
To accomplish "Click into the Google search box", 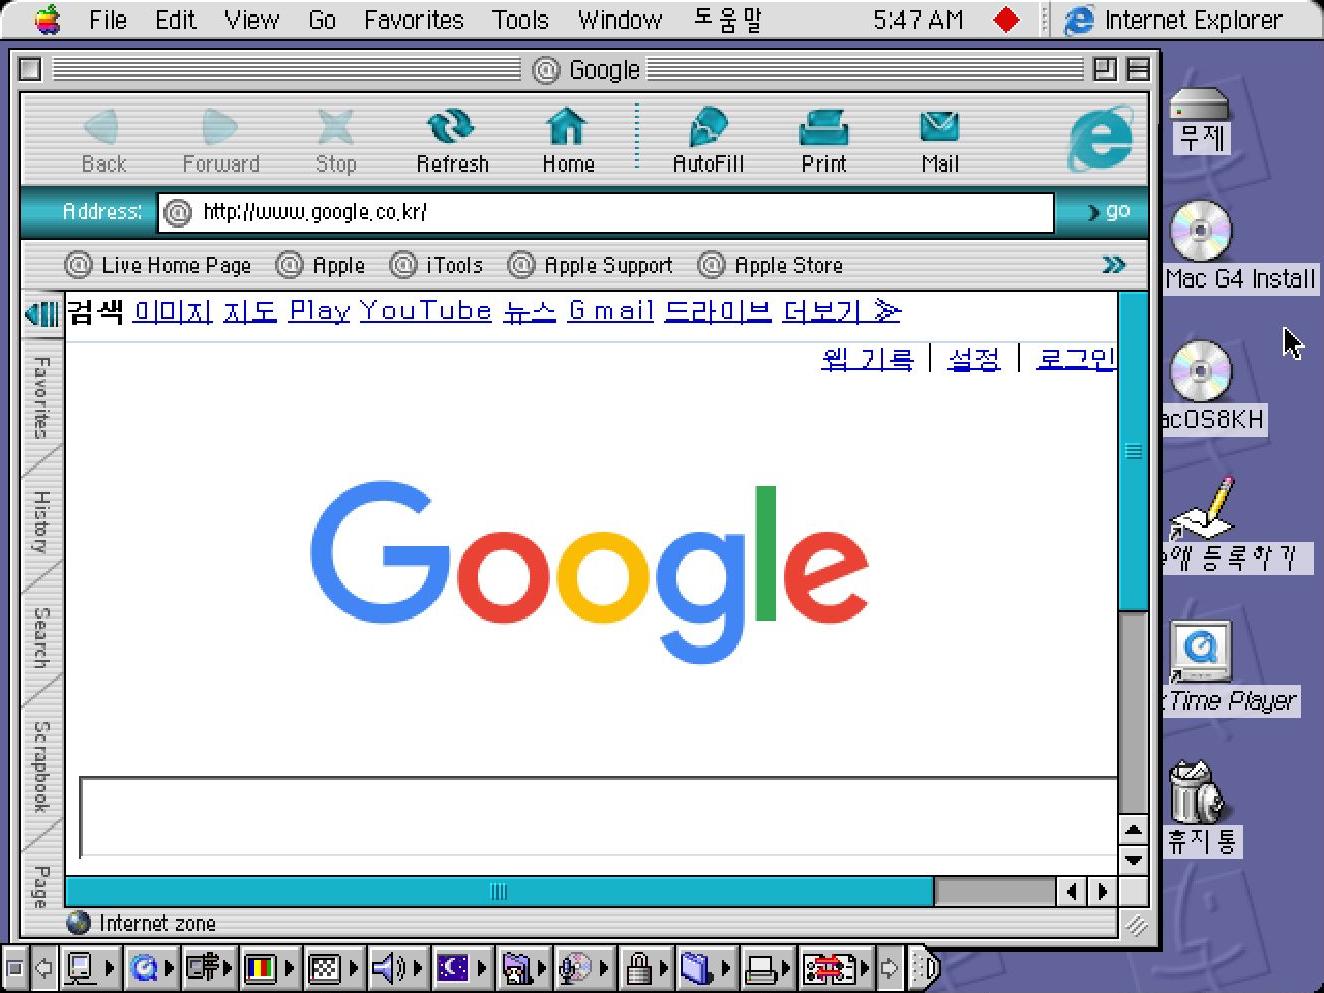I will point(598,816).
